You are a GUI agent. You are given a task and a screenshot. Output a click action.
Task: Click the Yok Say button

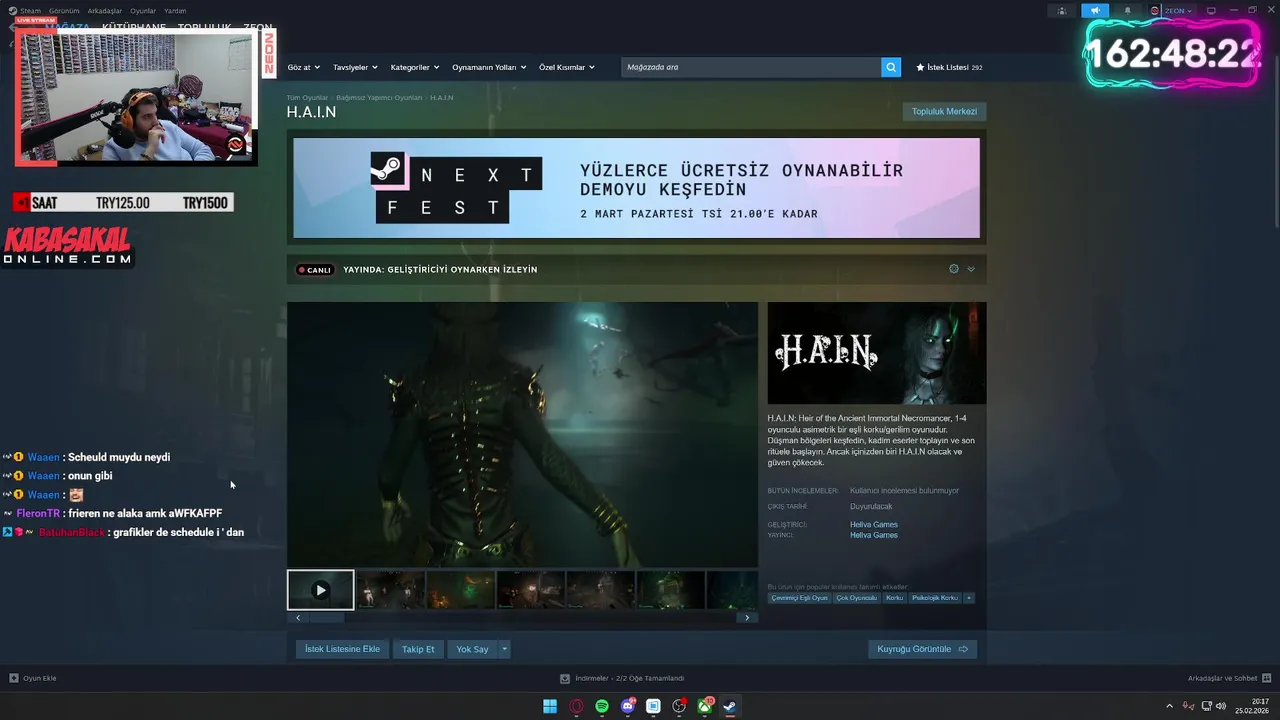point(472,649)
